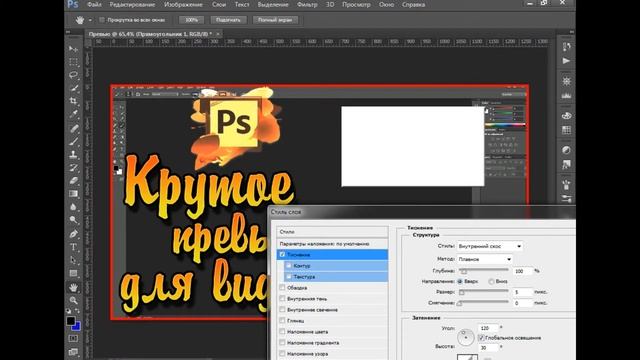Select the Path Selection tool
Screen dimensions: 640x360
tap(73, 260)
